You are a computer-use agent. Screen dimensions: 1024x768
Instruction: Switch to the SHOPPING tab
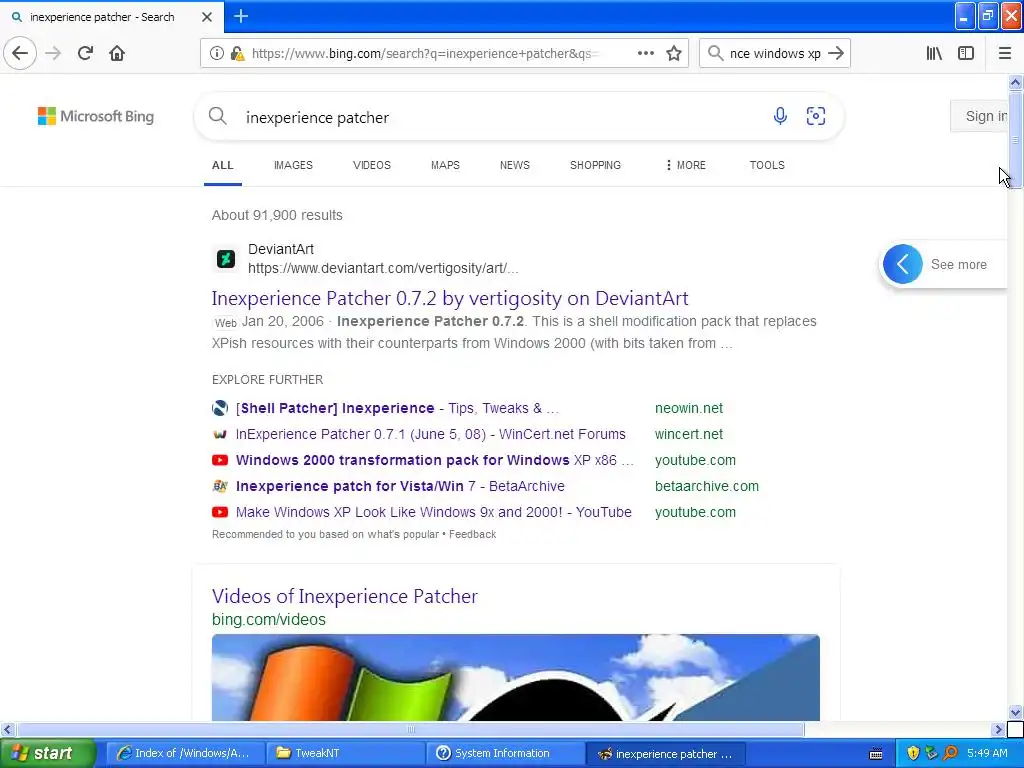coord(595,165)
